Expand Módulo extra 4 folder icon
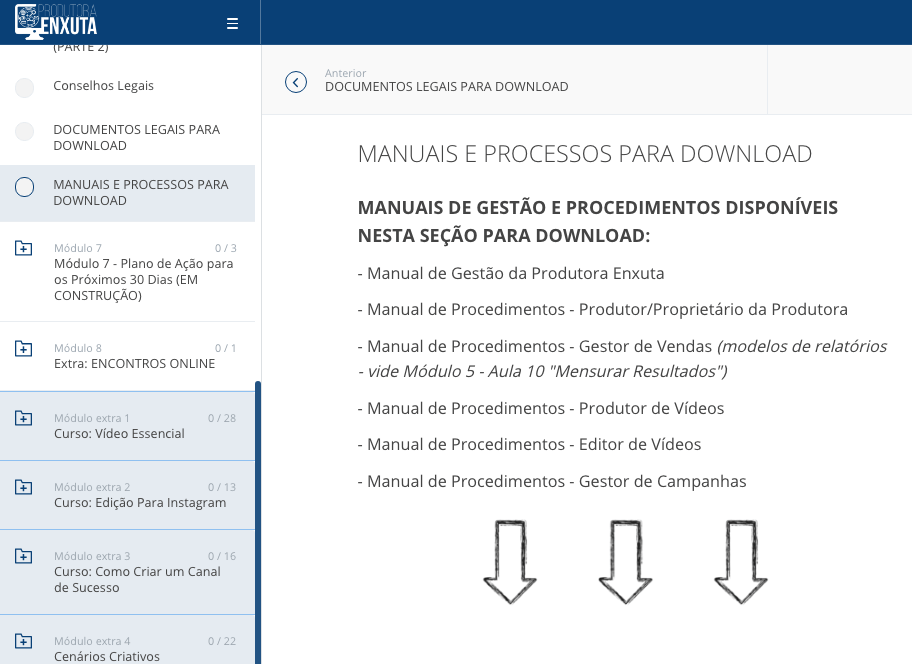The width and height of the screenshot is (912, 664). pos(23,641)
